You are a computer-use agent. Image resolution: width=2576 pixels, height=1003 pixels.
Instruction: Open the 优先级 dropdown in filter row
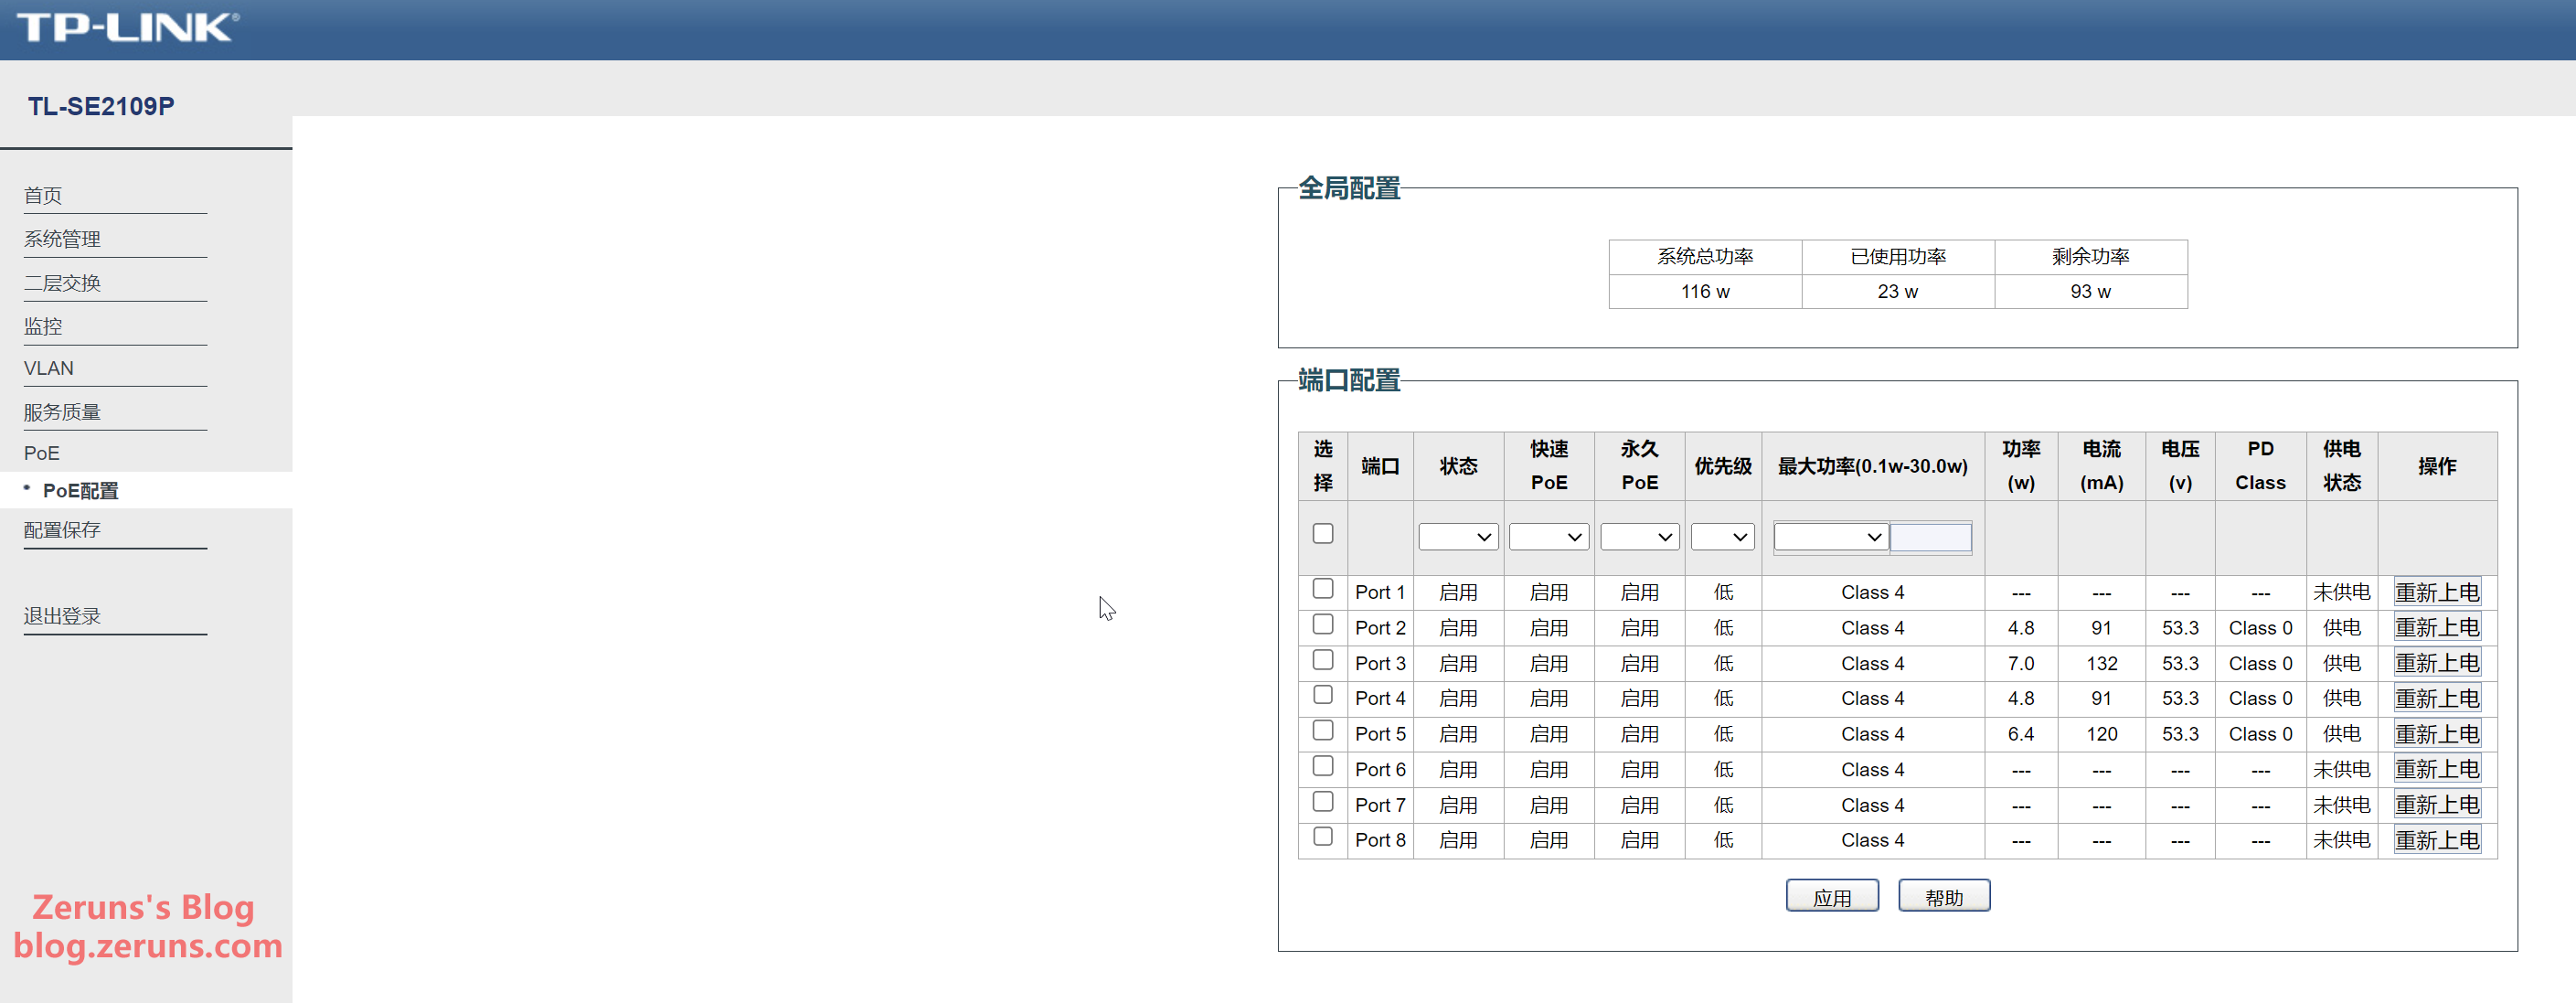point(1722,537)
